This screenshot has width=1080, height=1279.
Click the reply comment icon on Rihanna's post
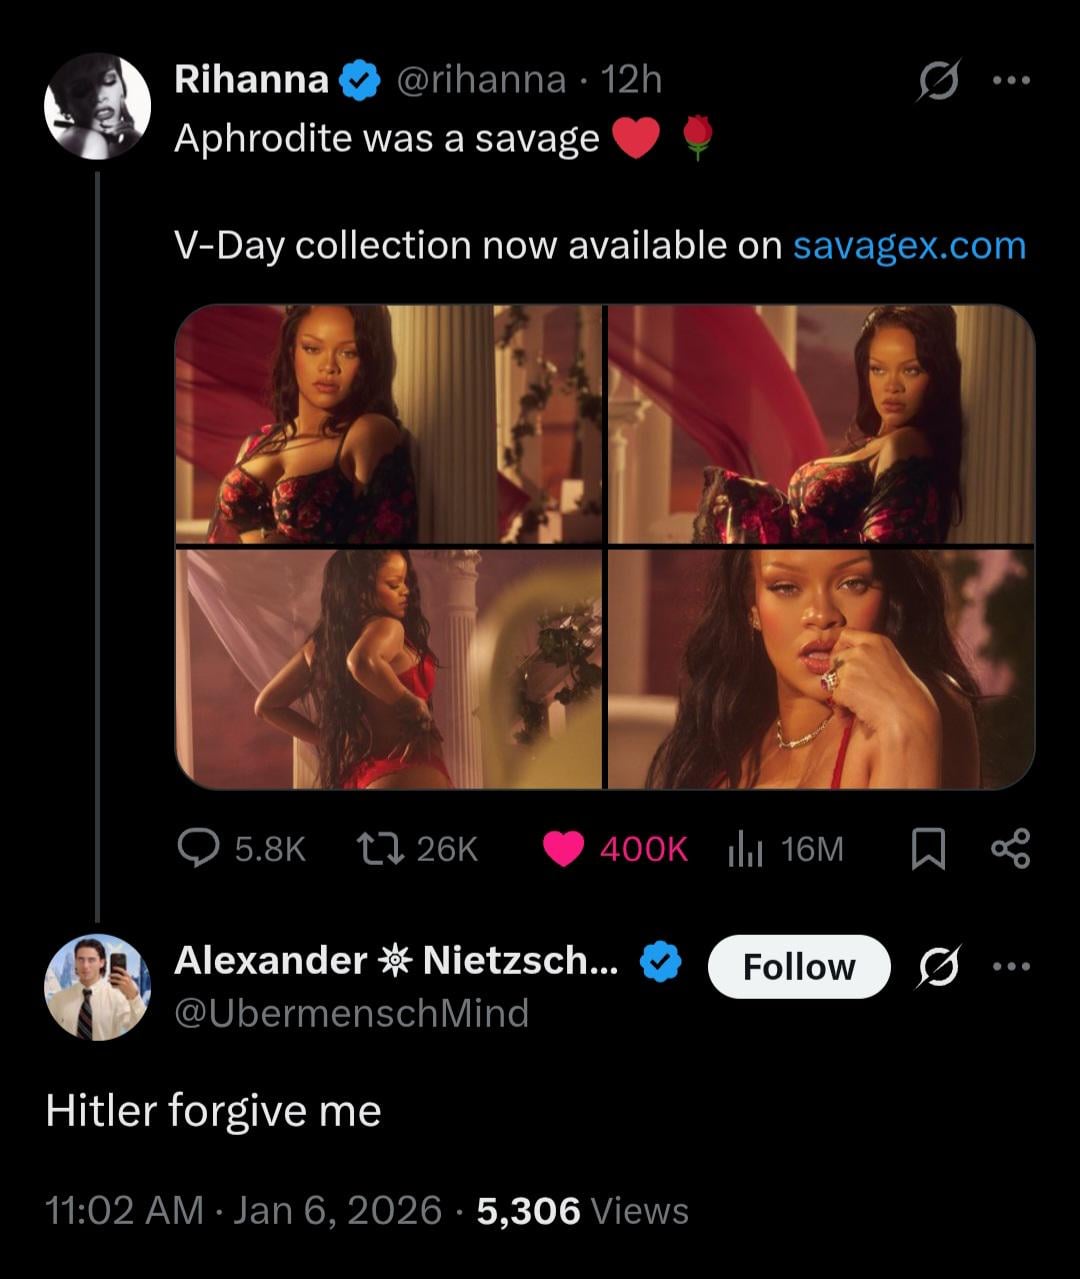pos(199,848)
